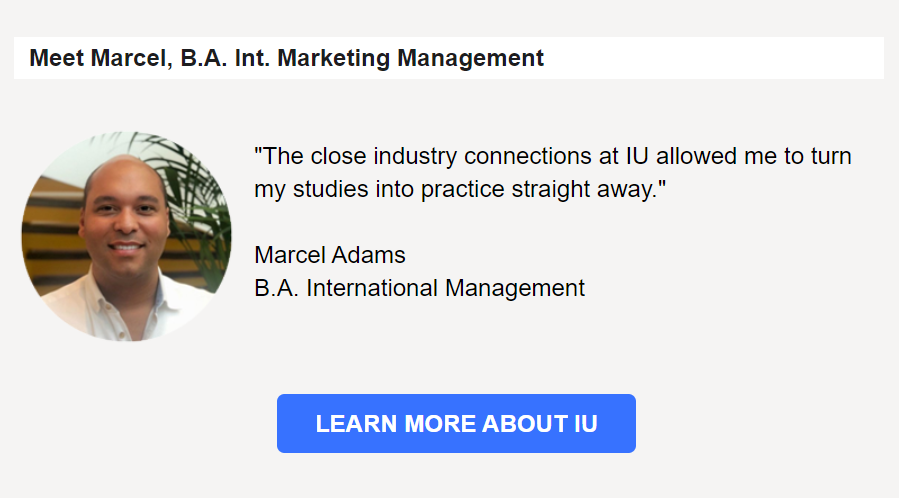The width and height of the screenshot is (906, 502).
Task: Click "IU" on the blue button
Action: pyautogui.click(x=586, y=424)
